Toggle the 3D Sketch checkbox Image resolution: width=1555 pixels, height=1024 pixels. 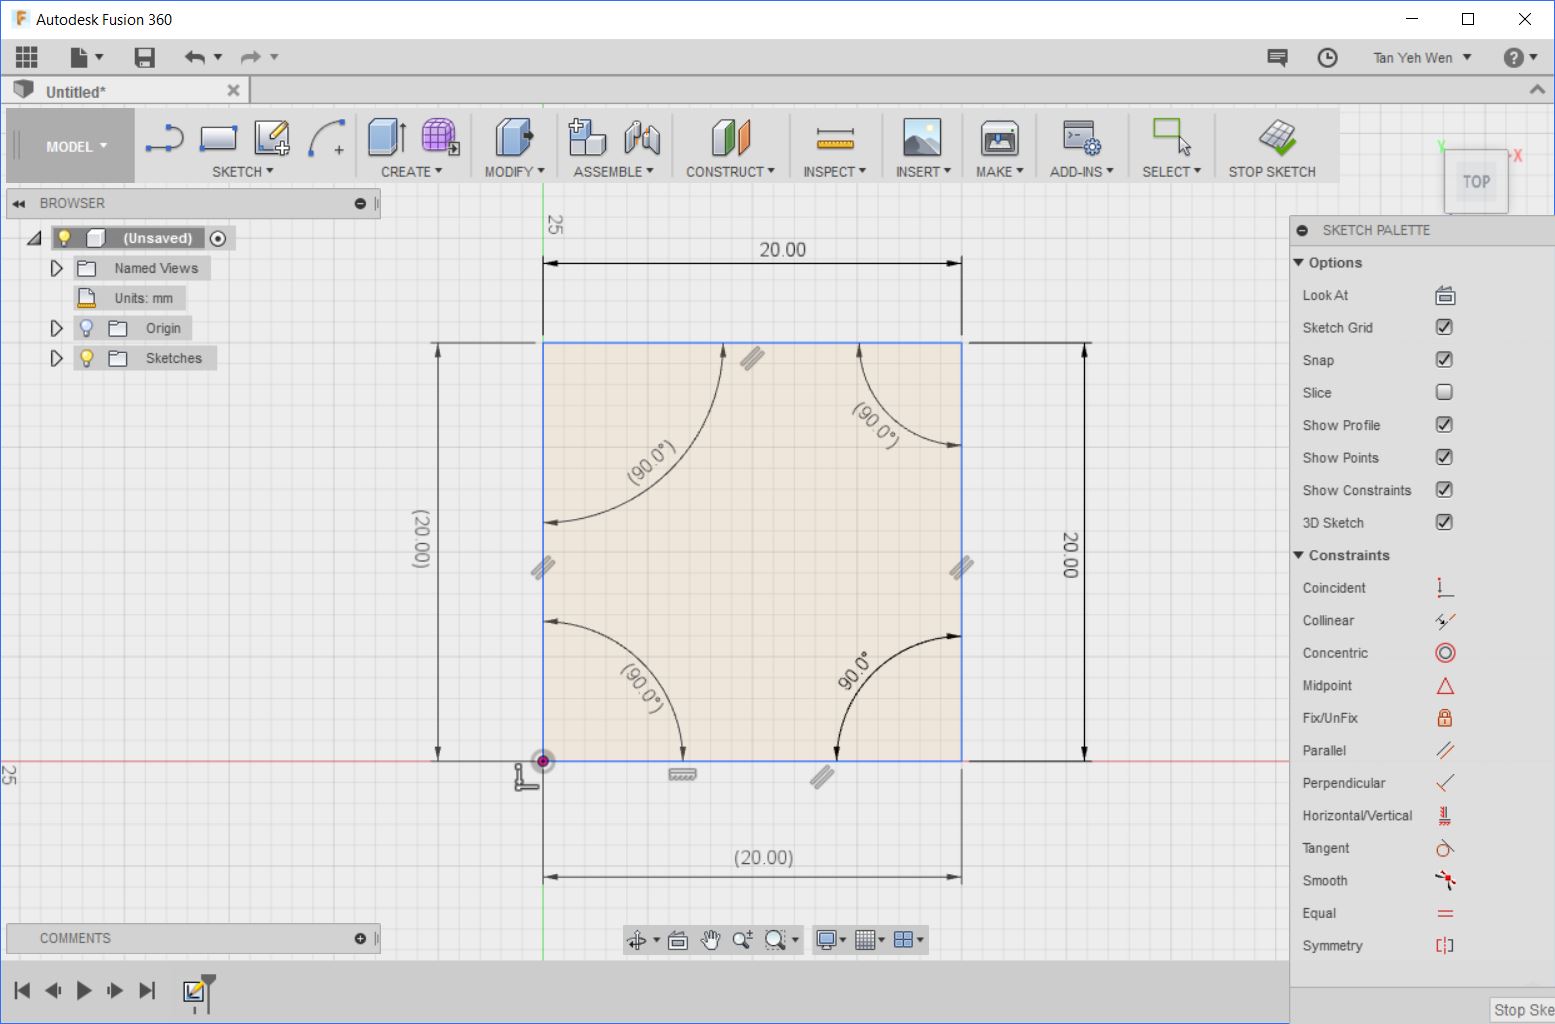coord(1444,522)
